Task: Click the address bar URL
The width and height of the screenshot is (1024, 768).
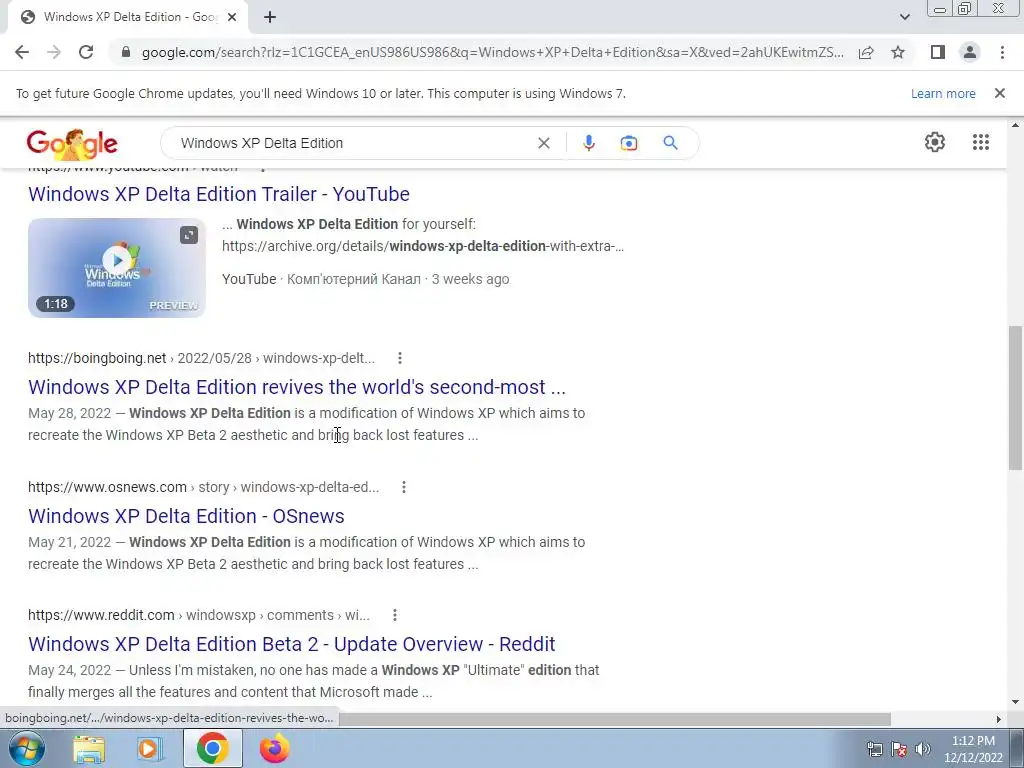Action: pyautogui.click(x=492, y=52)
